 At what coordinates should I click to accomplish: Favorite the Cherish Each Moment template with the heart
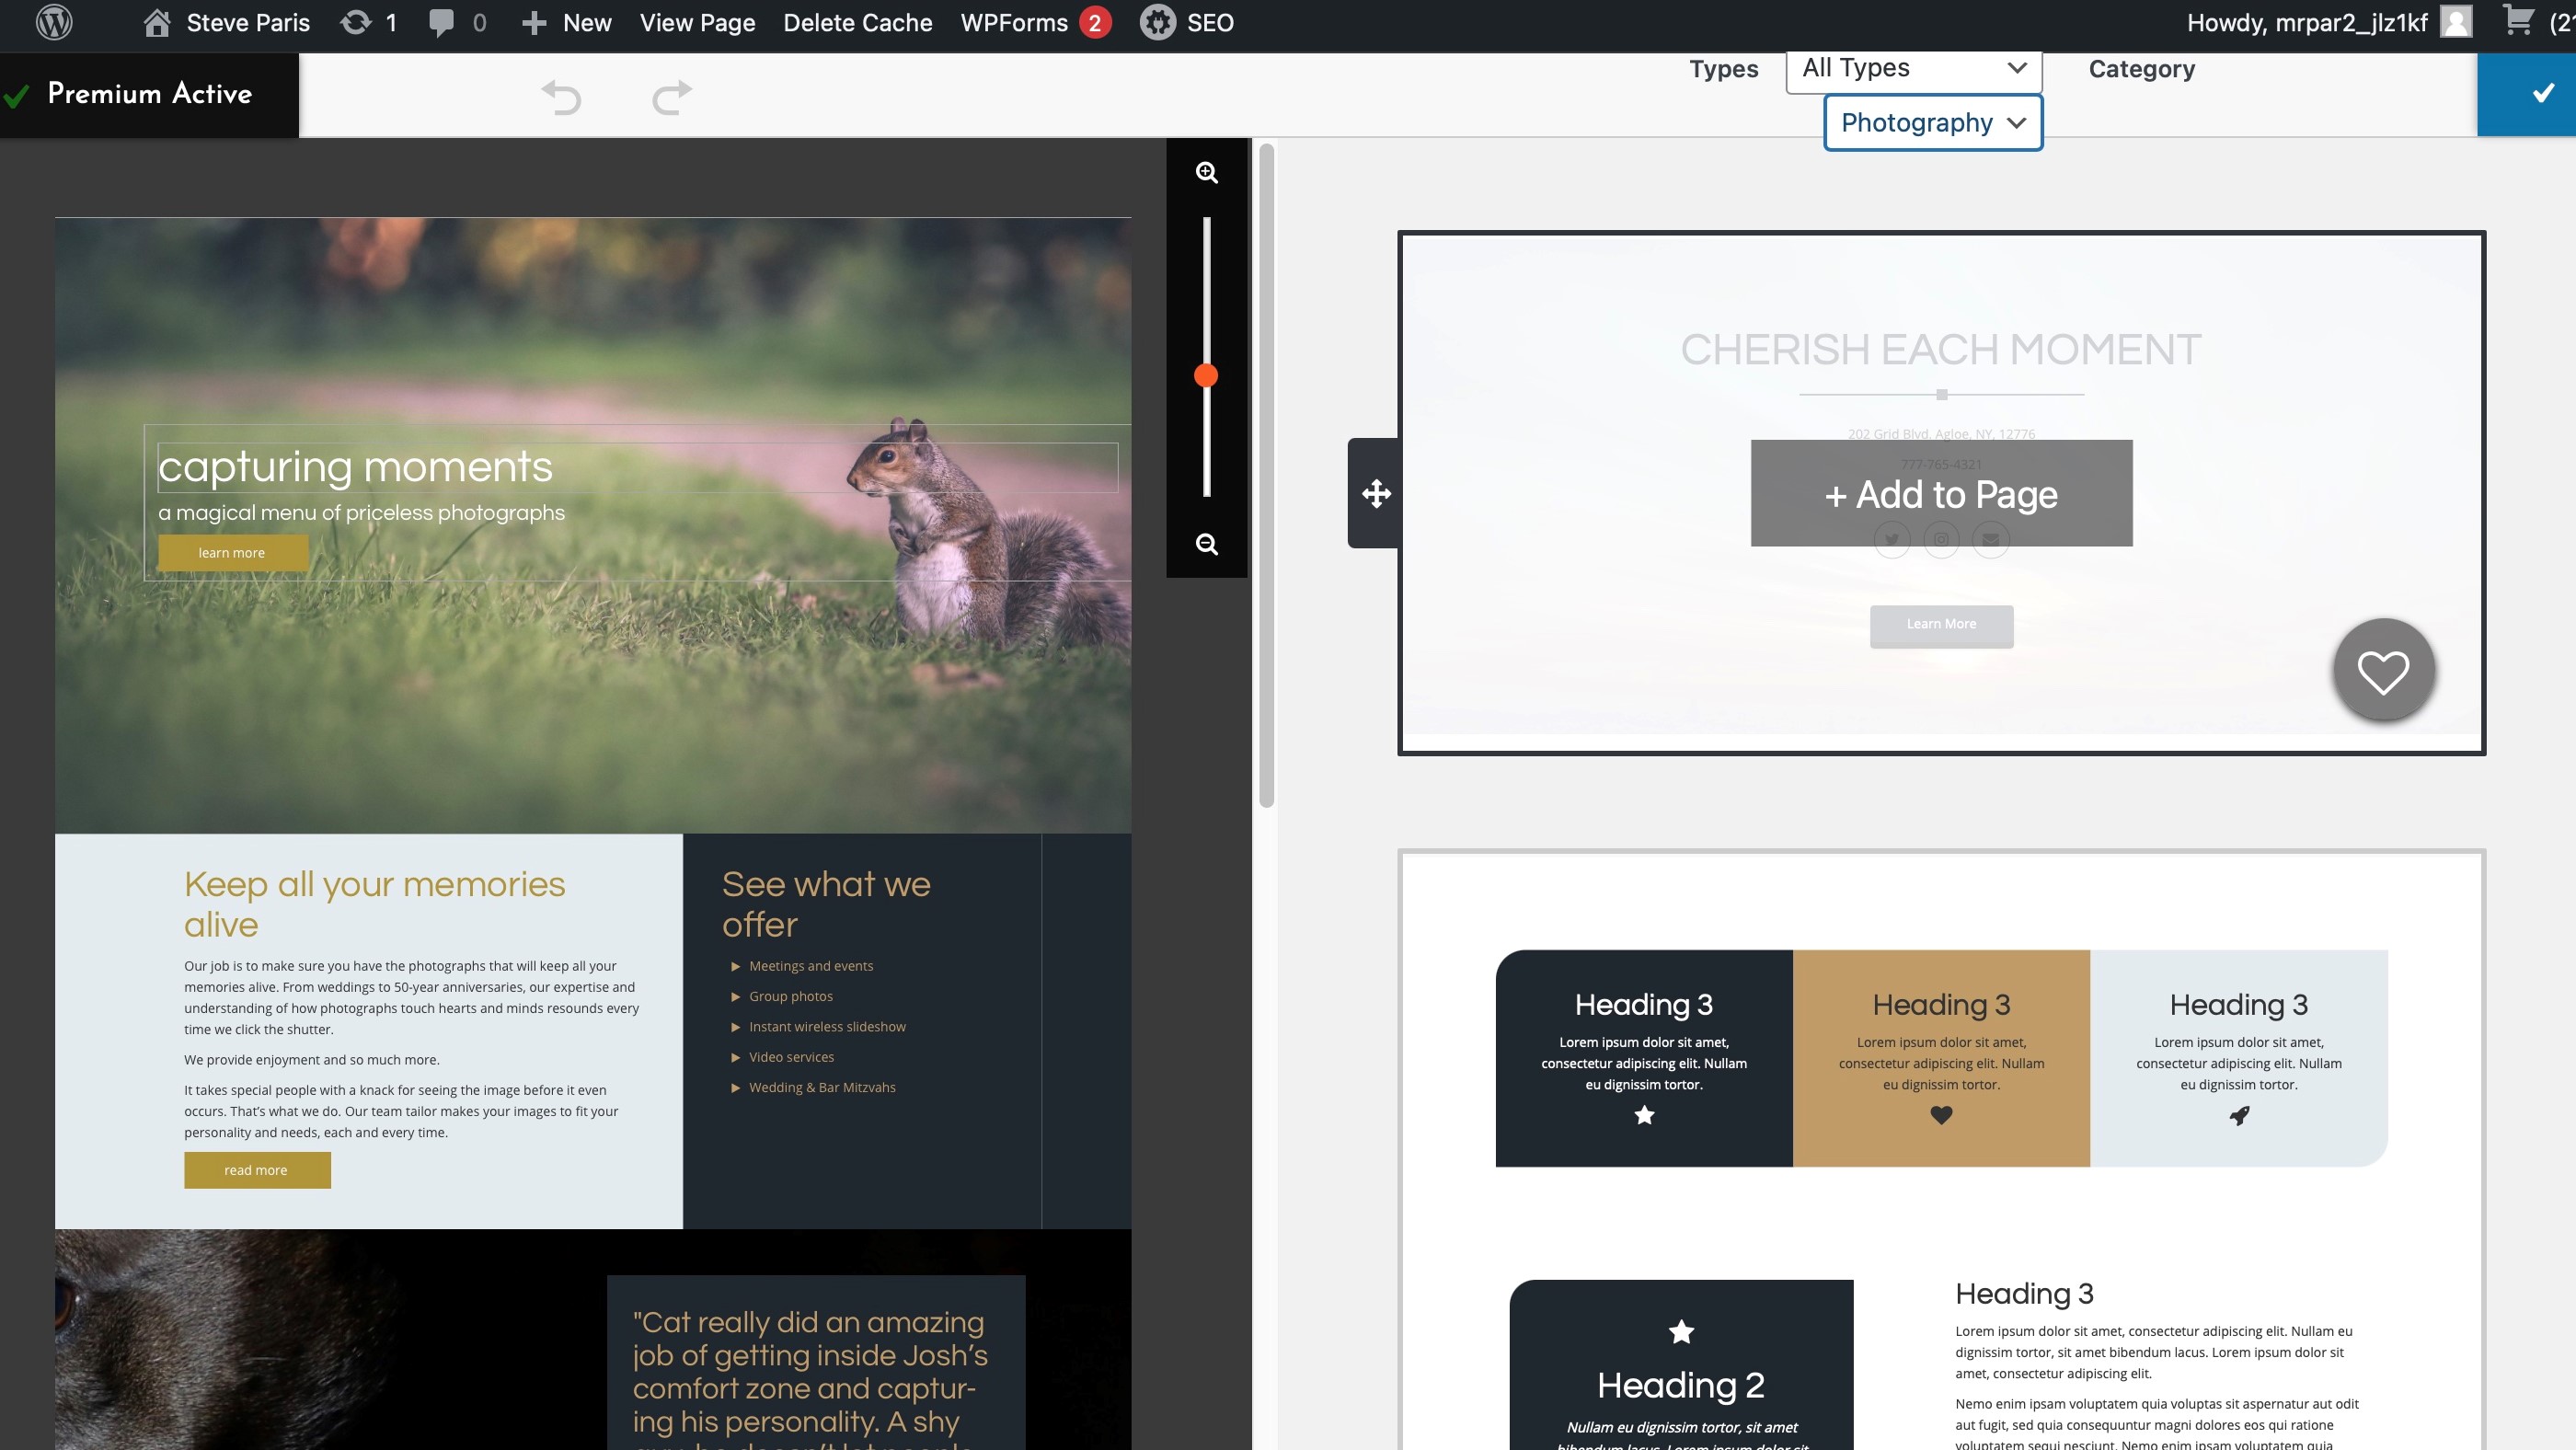click(2383, 670)
